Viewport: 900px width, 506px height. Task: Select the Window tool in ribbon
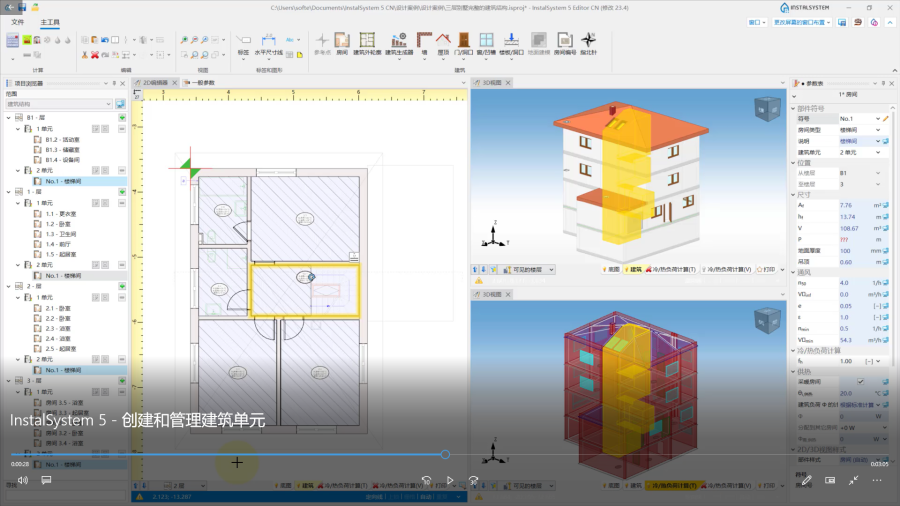(x=486, y=44)
